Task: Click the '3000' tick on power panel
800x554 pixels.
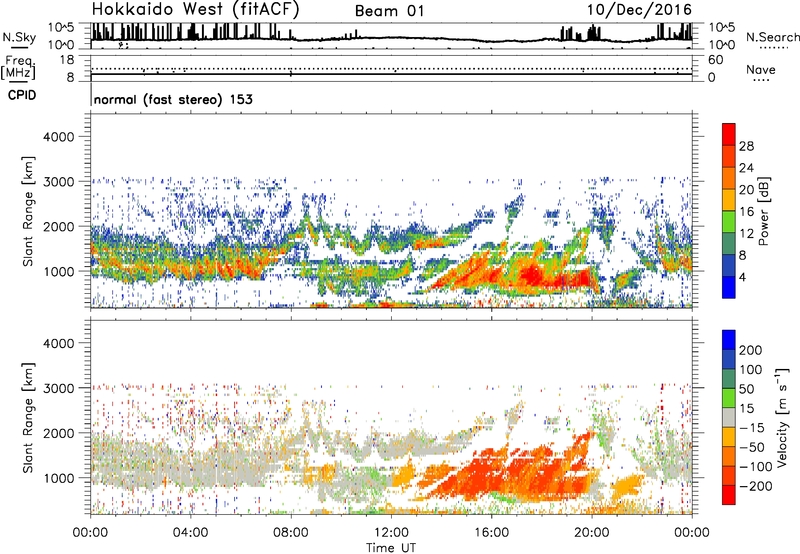Action: (59, 182)
